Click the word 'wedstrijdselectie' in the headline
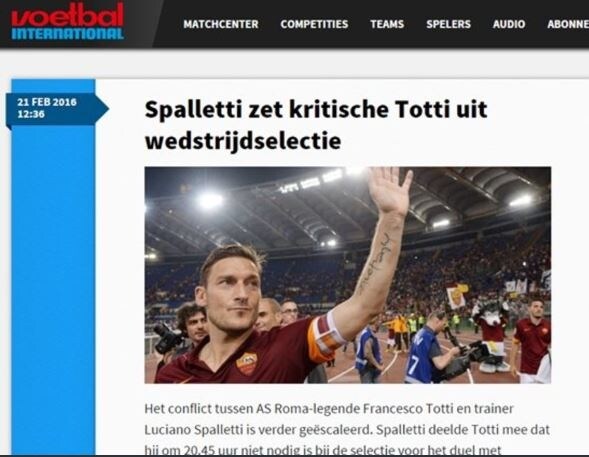The width and height of the screenshot is (589, 457). coord(243,141)
